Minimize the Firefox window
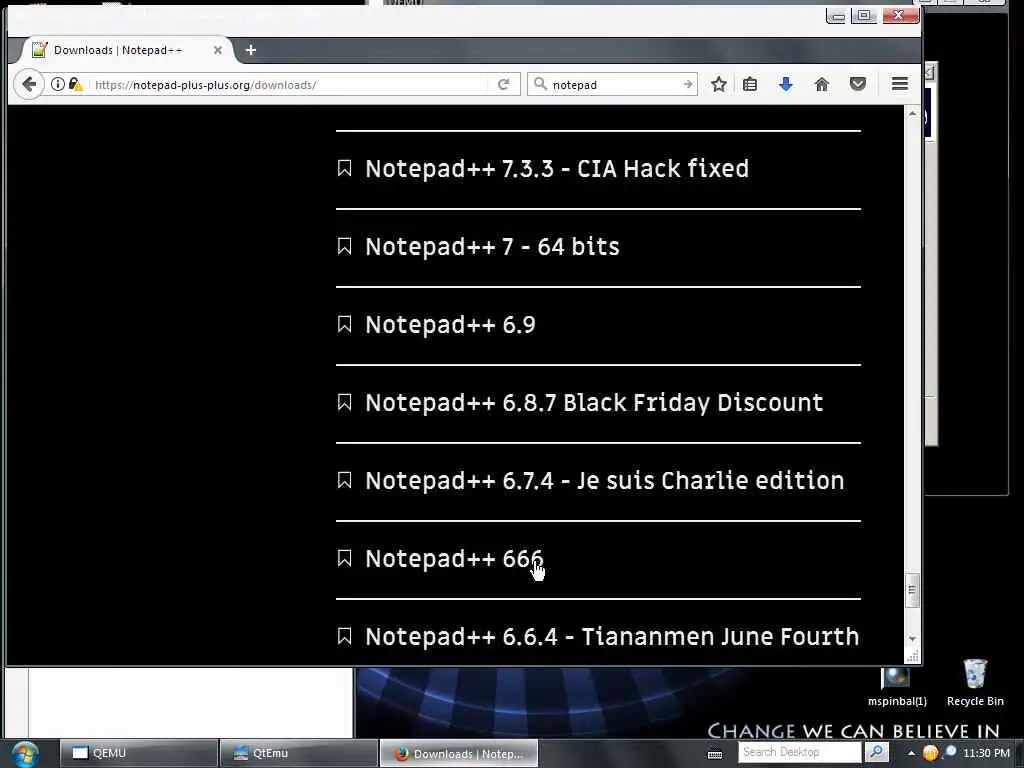Image resolution: width=1024 pixels, height=768 pixels. pyautogui.click(x=837, y=16)
